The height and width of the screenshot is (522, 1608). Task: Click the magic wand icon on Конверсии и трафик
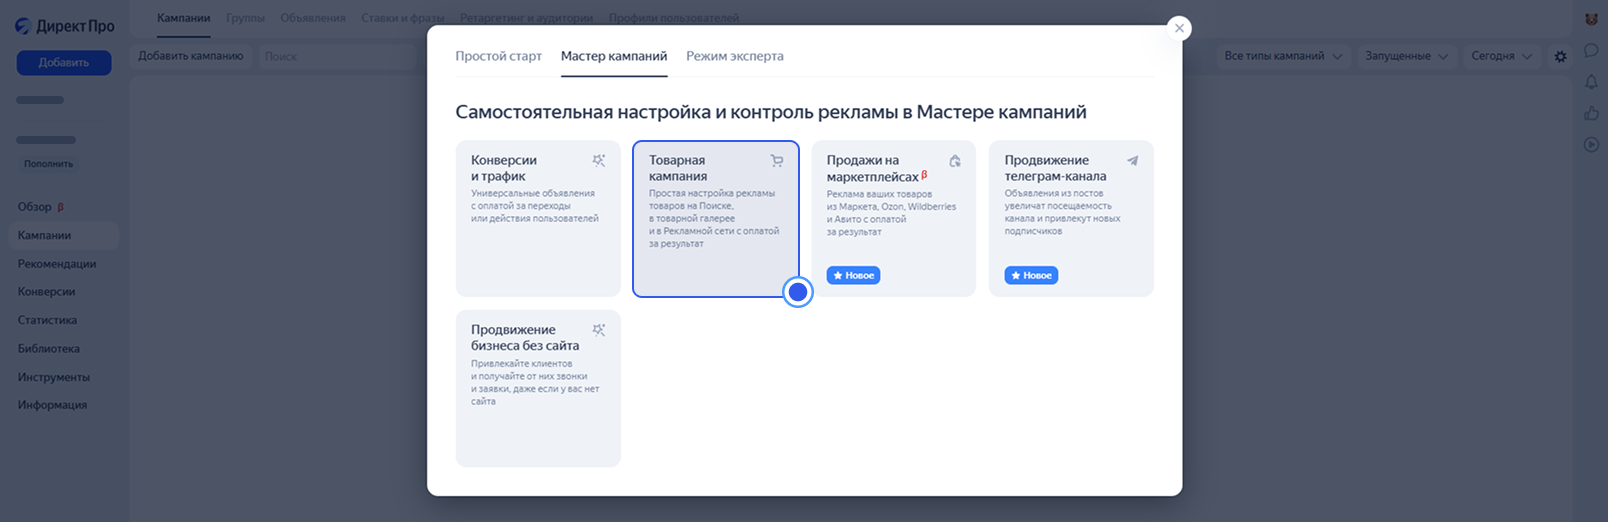tap(599, 161)
